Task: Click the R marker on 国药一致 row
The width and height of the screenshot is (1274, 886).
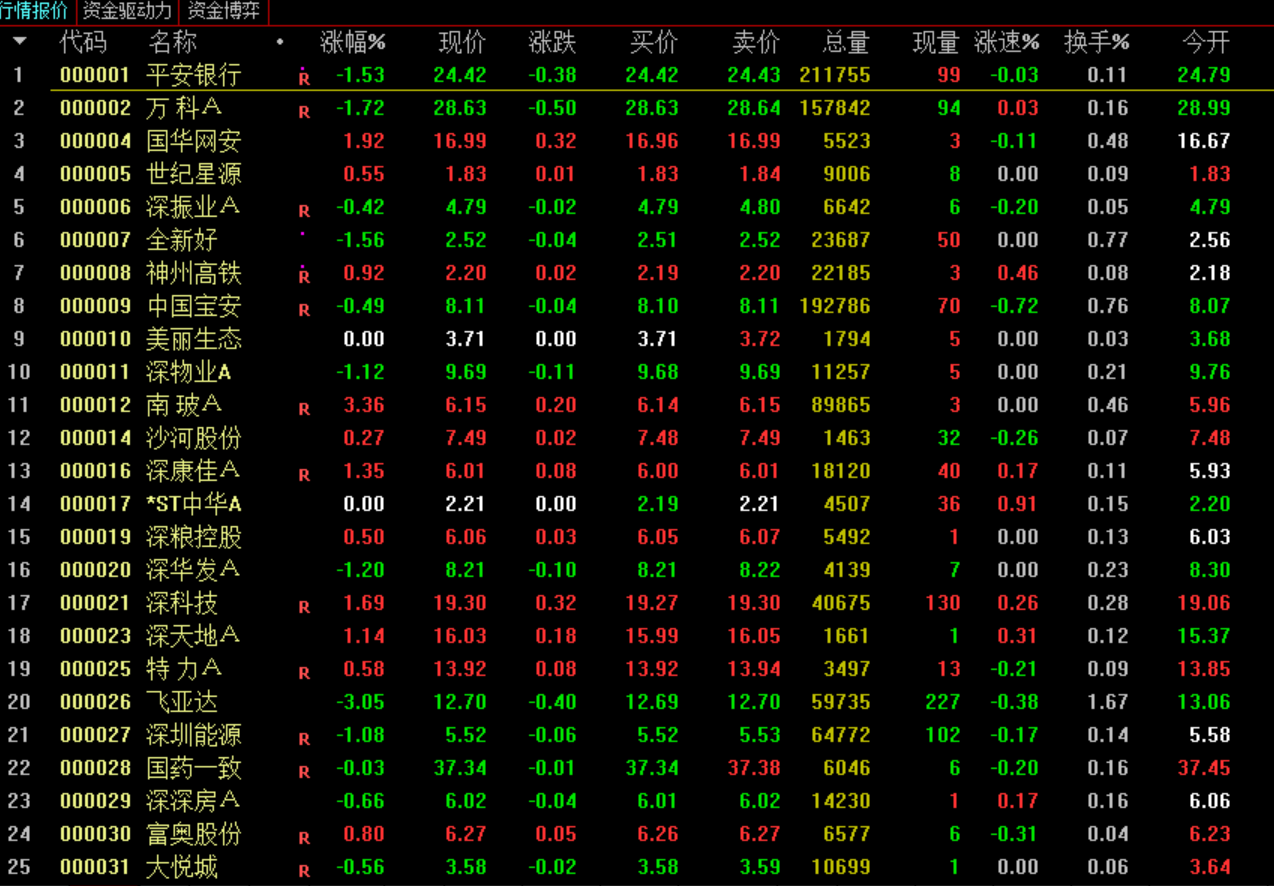Action: click(304, 772)
